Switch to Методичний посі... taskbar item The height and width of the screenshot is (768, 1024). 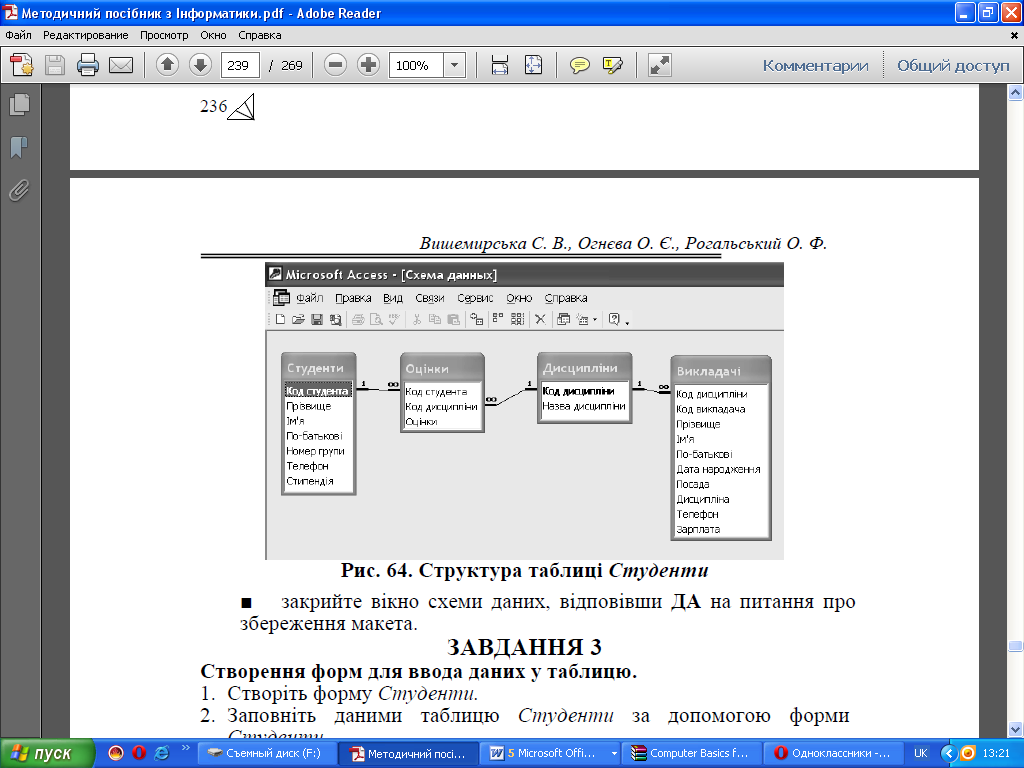pos(408,753)
